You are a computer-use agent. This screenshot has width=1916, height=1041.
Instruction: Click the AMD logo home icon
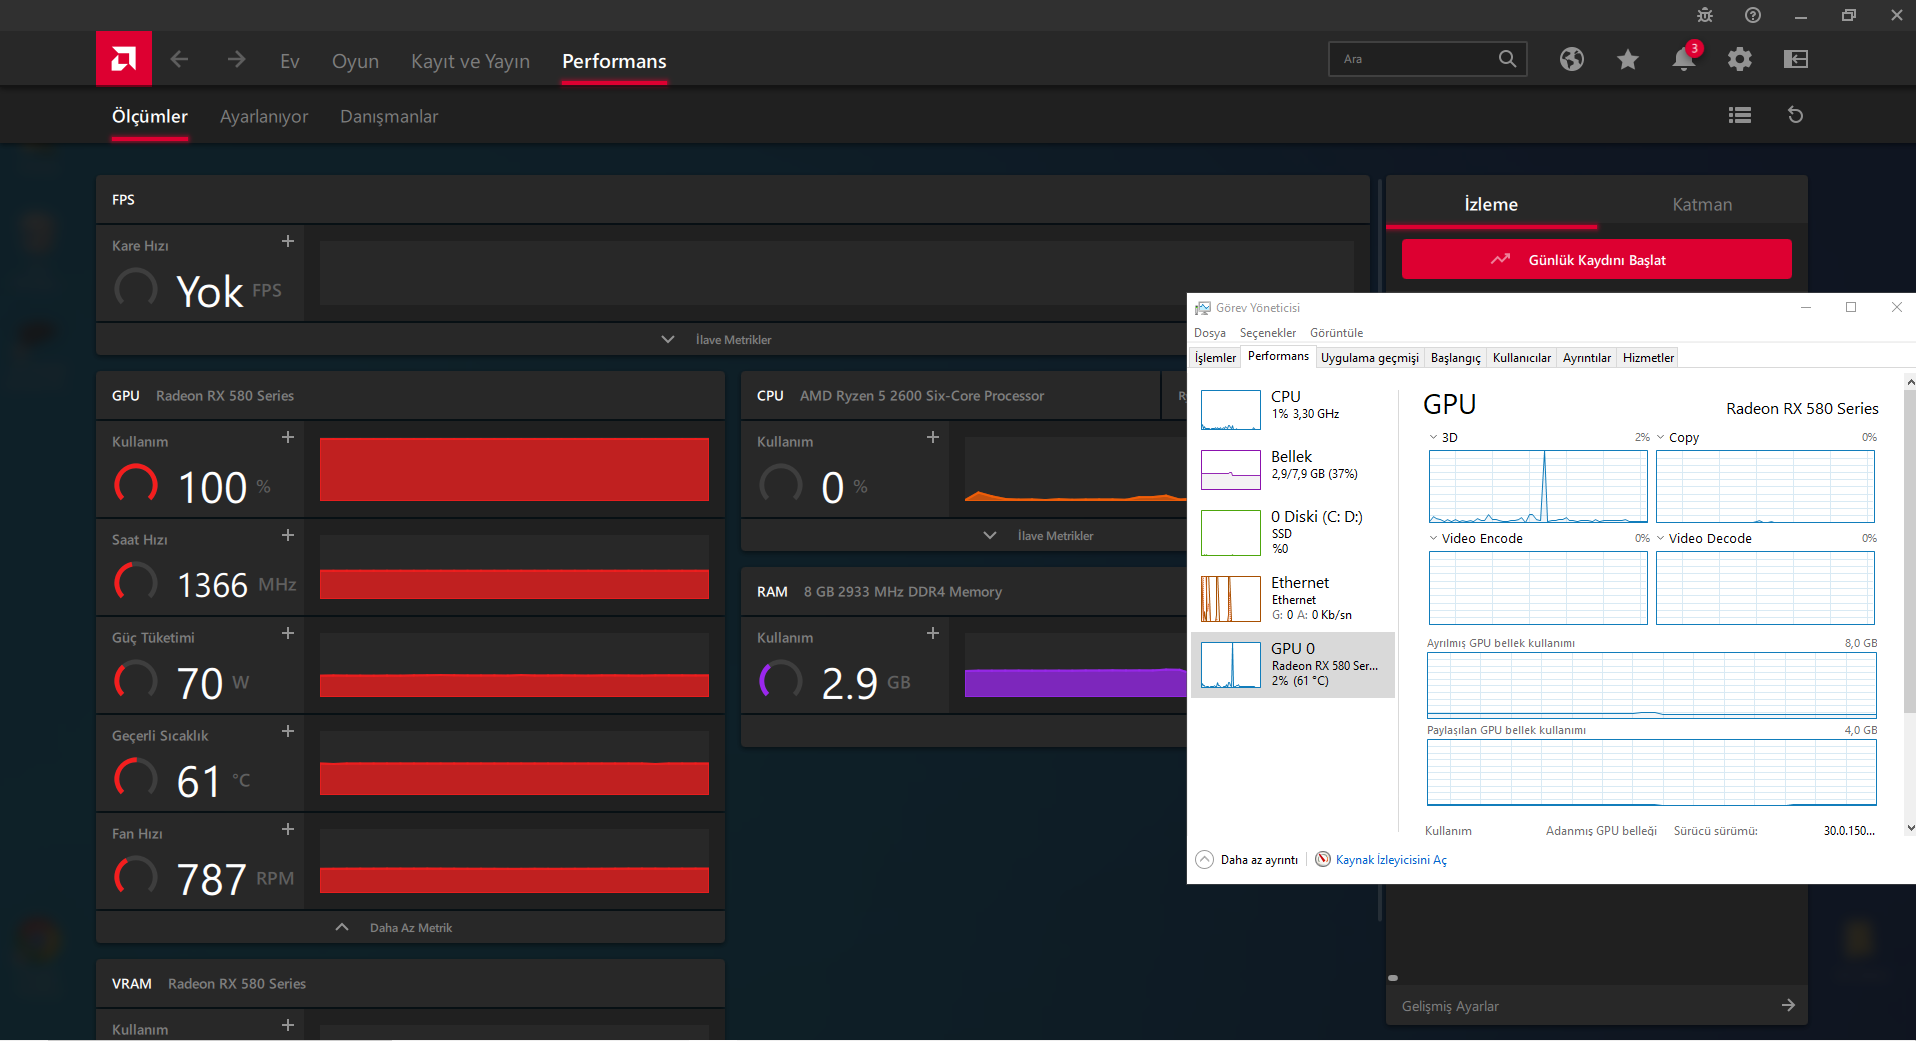point(124,59)
